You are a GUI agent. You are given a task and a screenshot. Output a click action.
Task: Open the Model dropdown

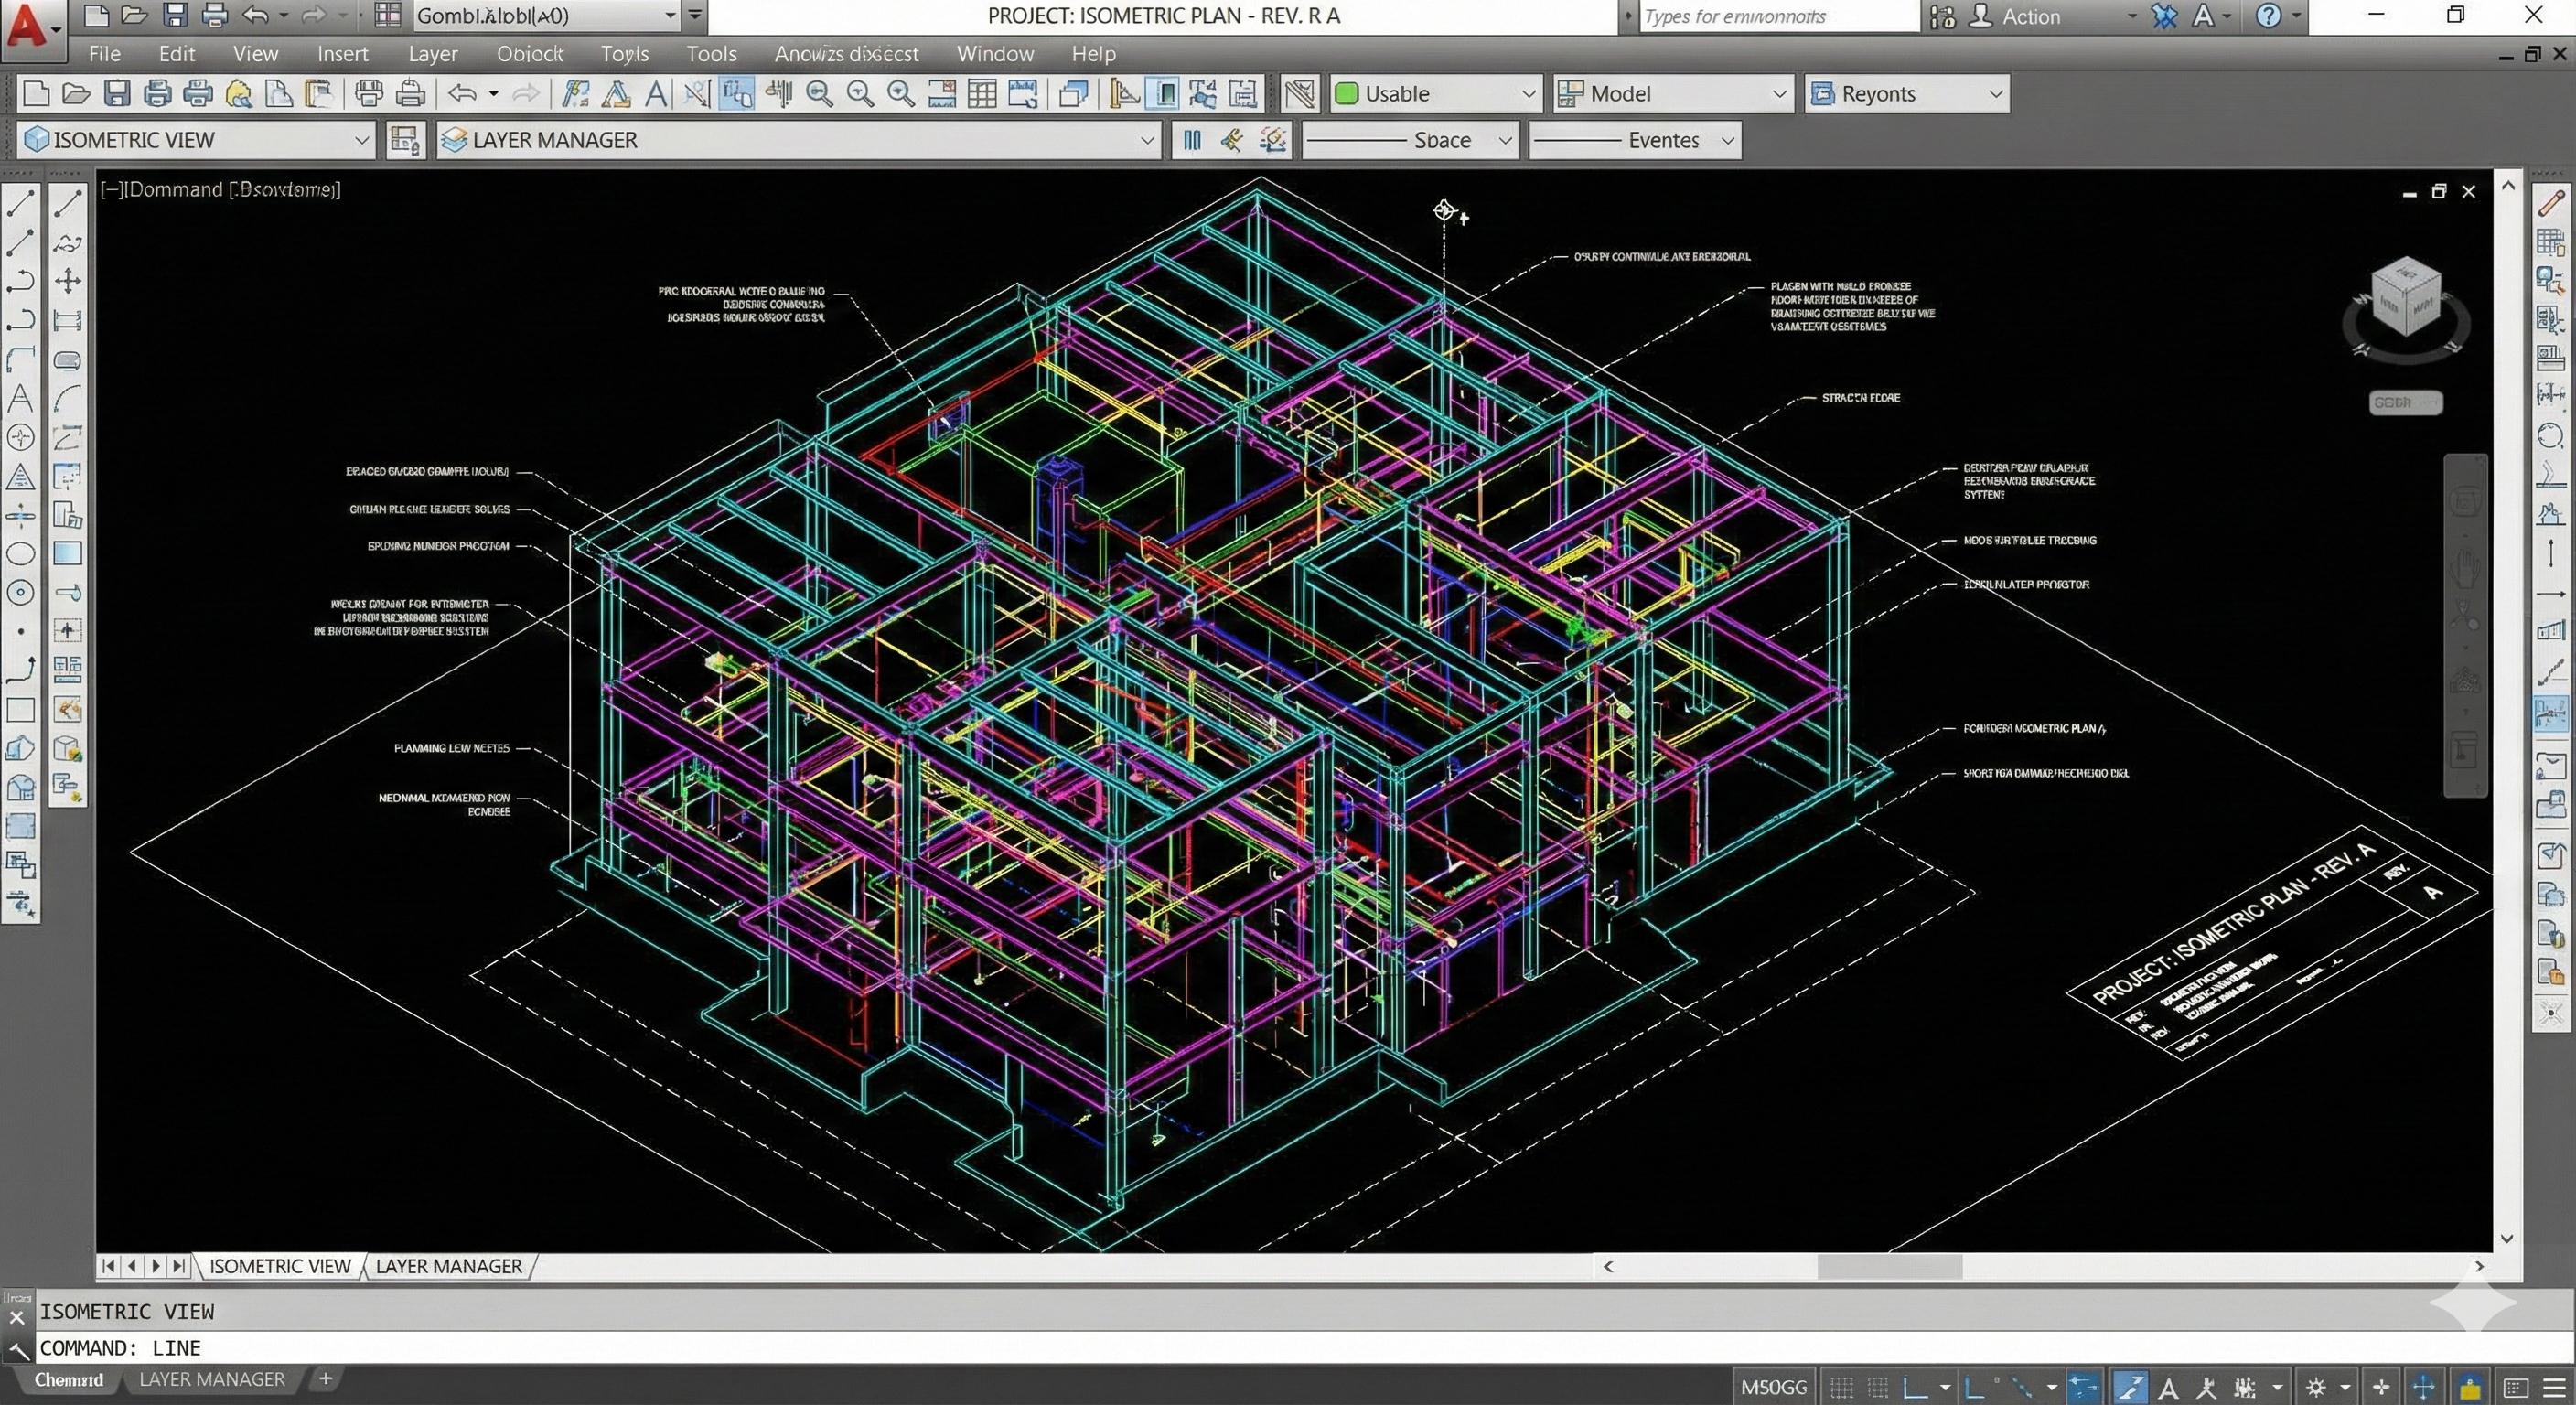(x=1674, y=94)
